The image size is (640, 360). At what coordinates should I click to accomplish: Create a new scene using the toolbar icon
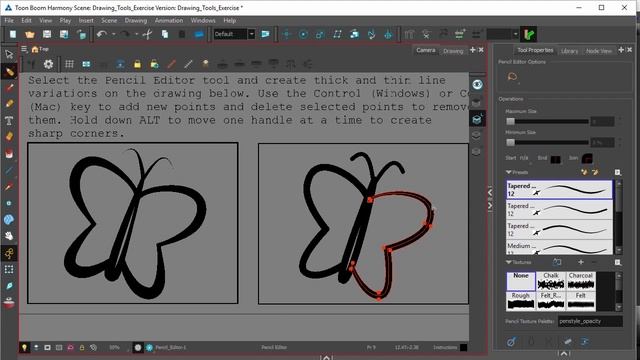tap(13, 34)
